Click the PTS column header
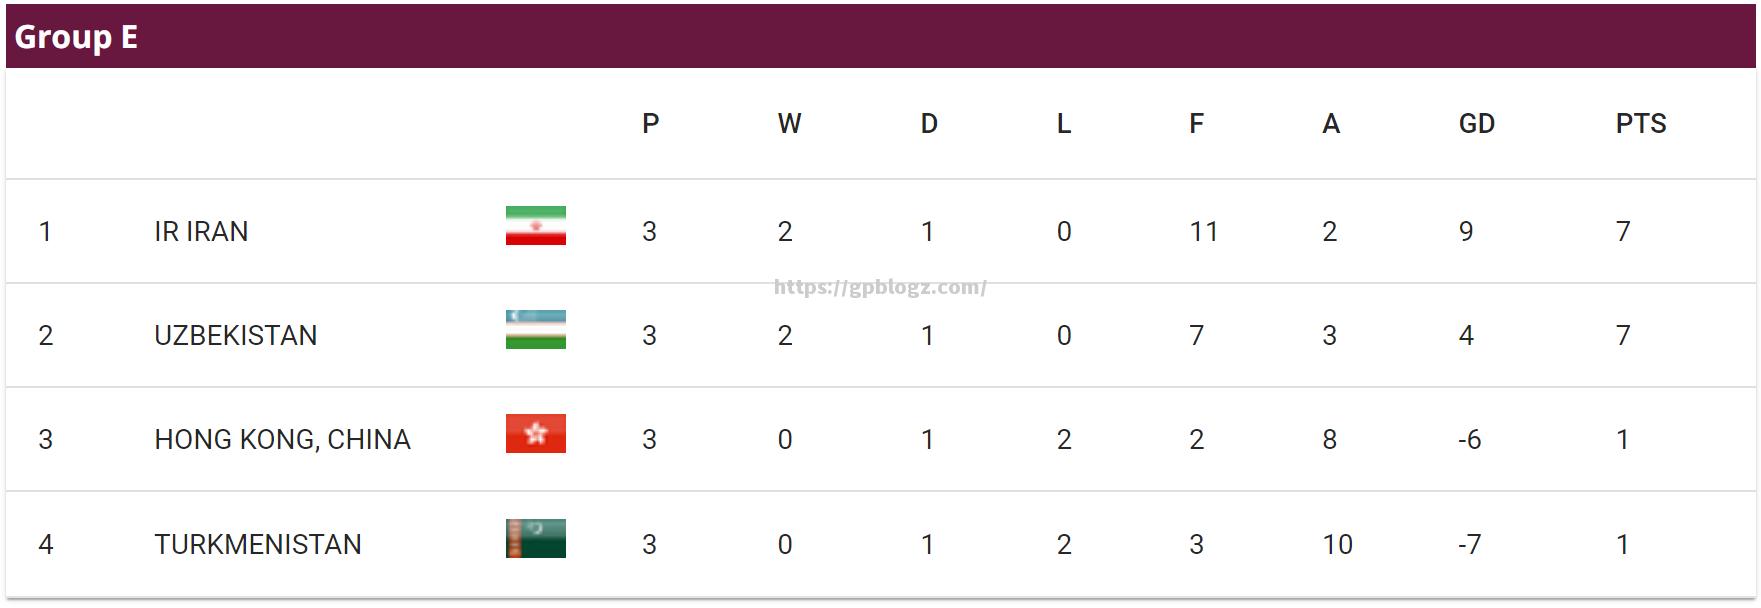This screenshot has height=608, width=1761. tap(1641, 124)
